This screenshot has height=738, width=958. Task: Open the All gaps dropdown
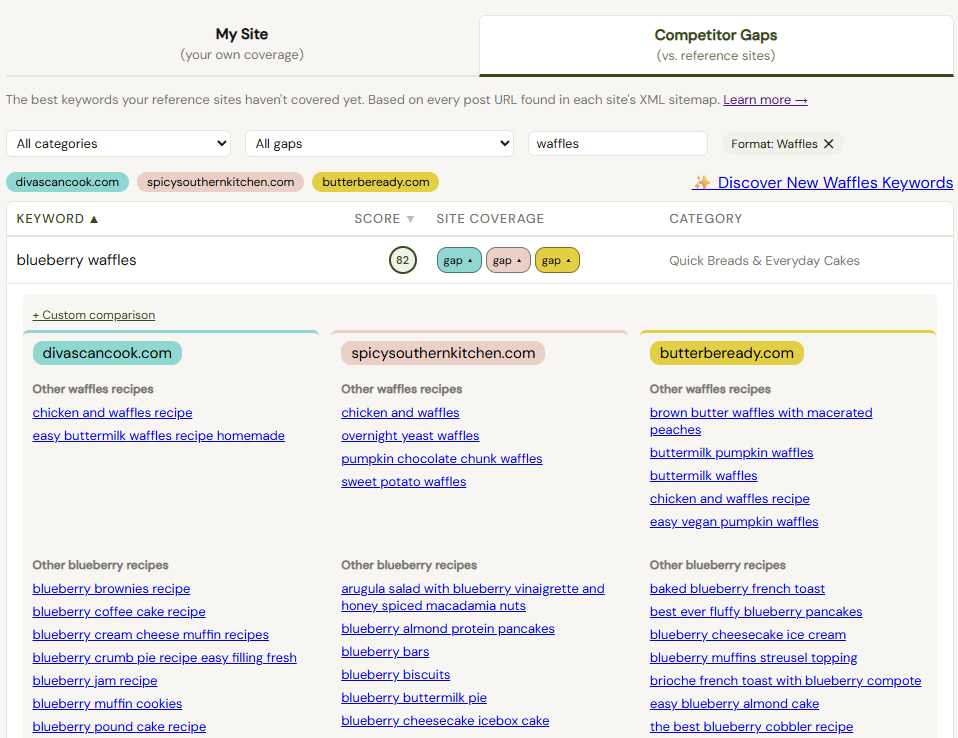(379, 144)
